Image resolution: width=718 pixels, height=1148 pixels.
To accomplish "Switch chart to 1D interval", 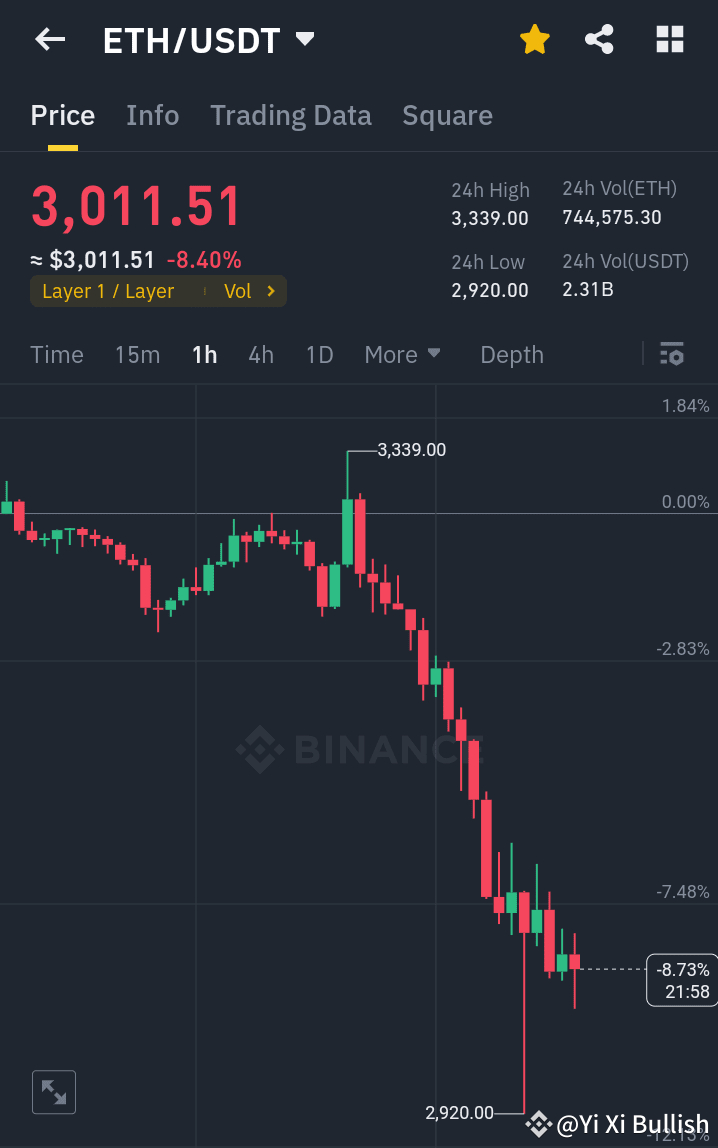I will (319, 354).
